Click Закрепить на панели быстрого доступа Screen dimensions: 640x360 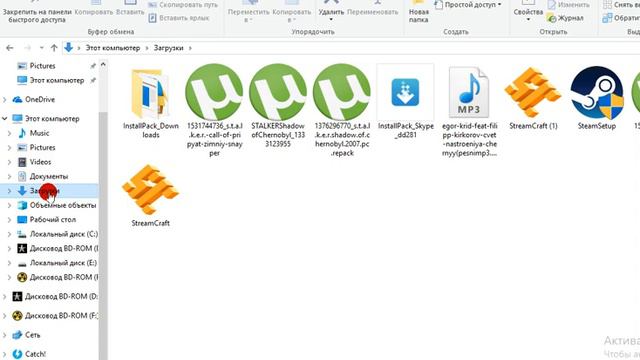(37, 12)
